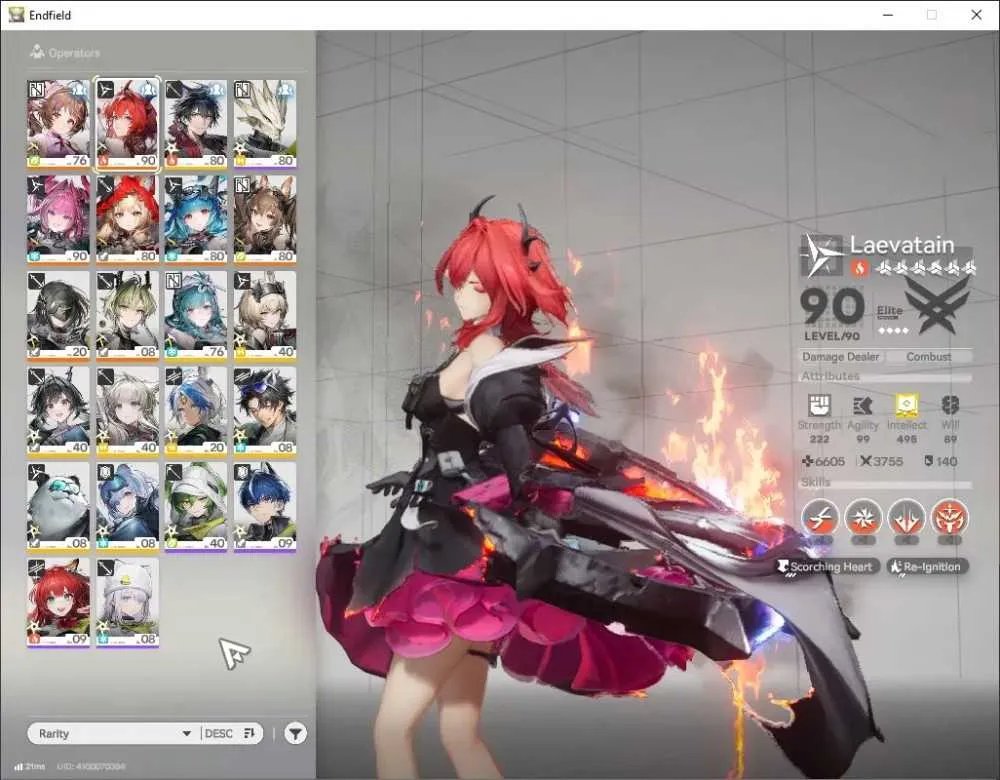This screenshot has width=1000, height=780.
Task: Click the Endfield window title icon
Action: pyautogui.click(x=17, y=15)
